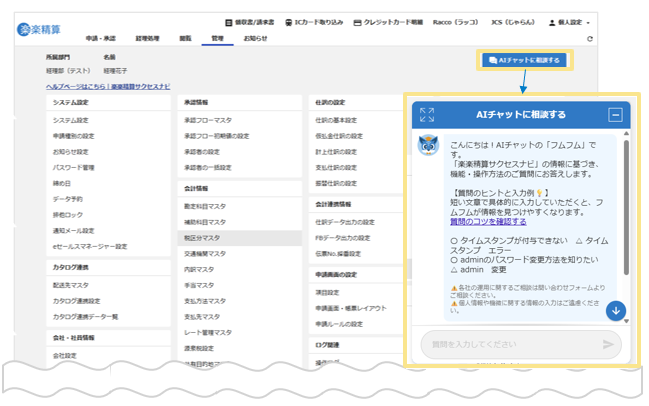Open システム設定 menu item
Screen dimensions: 649x406
tap(70, 120)
